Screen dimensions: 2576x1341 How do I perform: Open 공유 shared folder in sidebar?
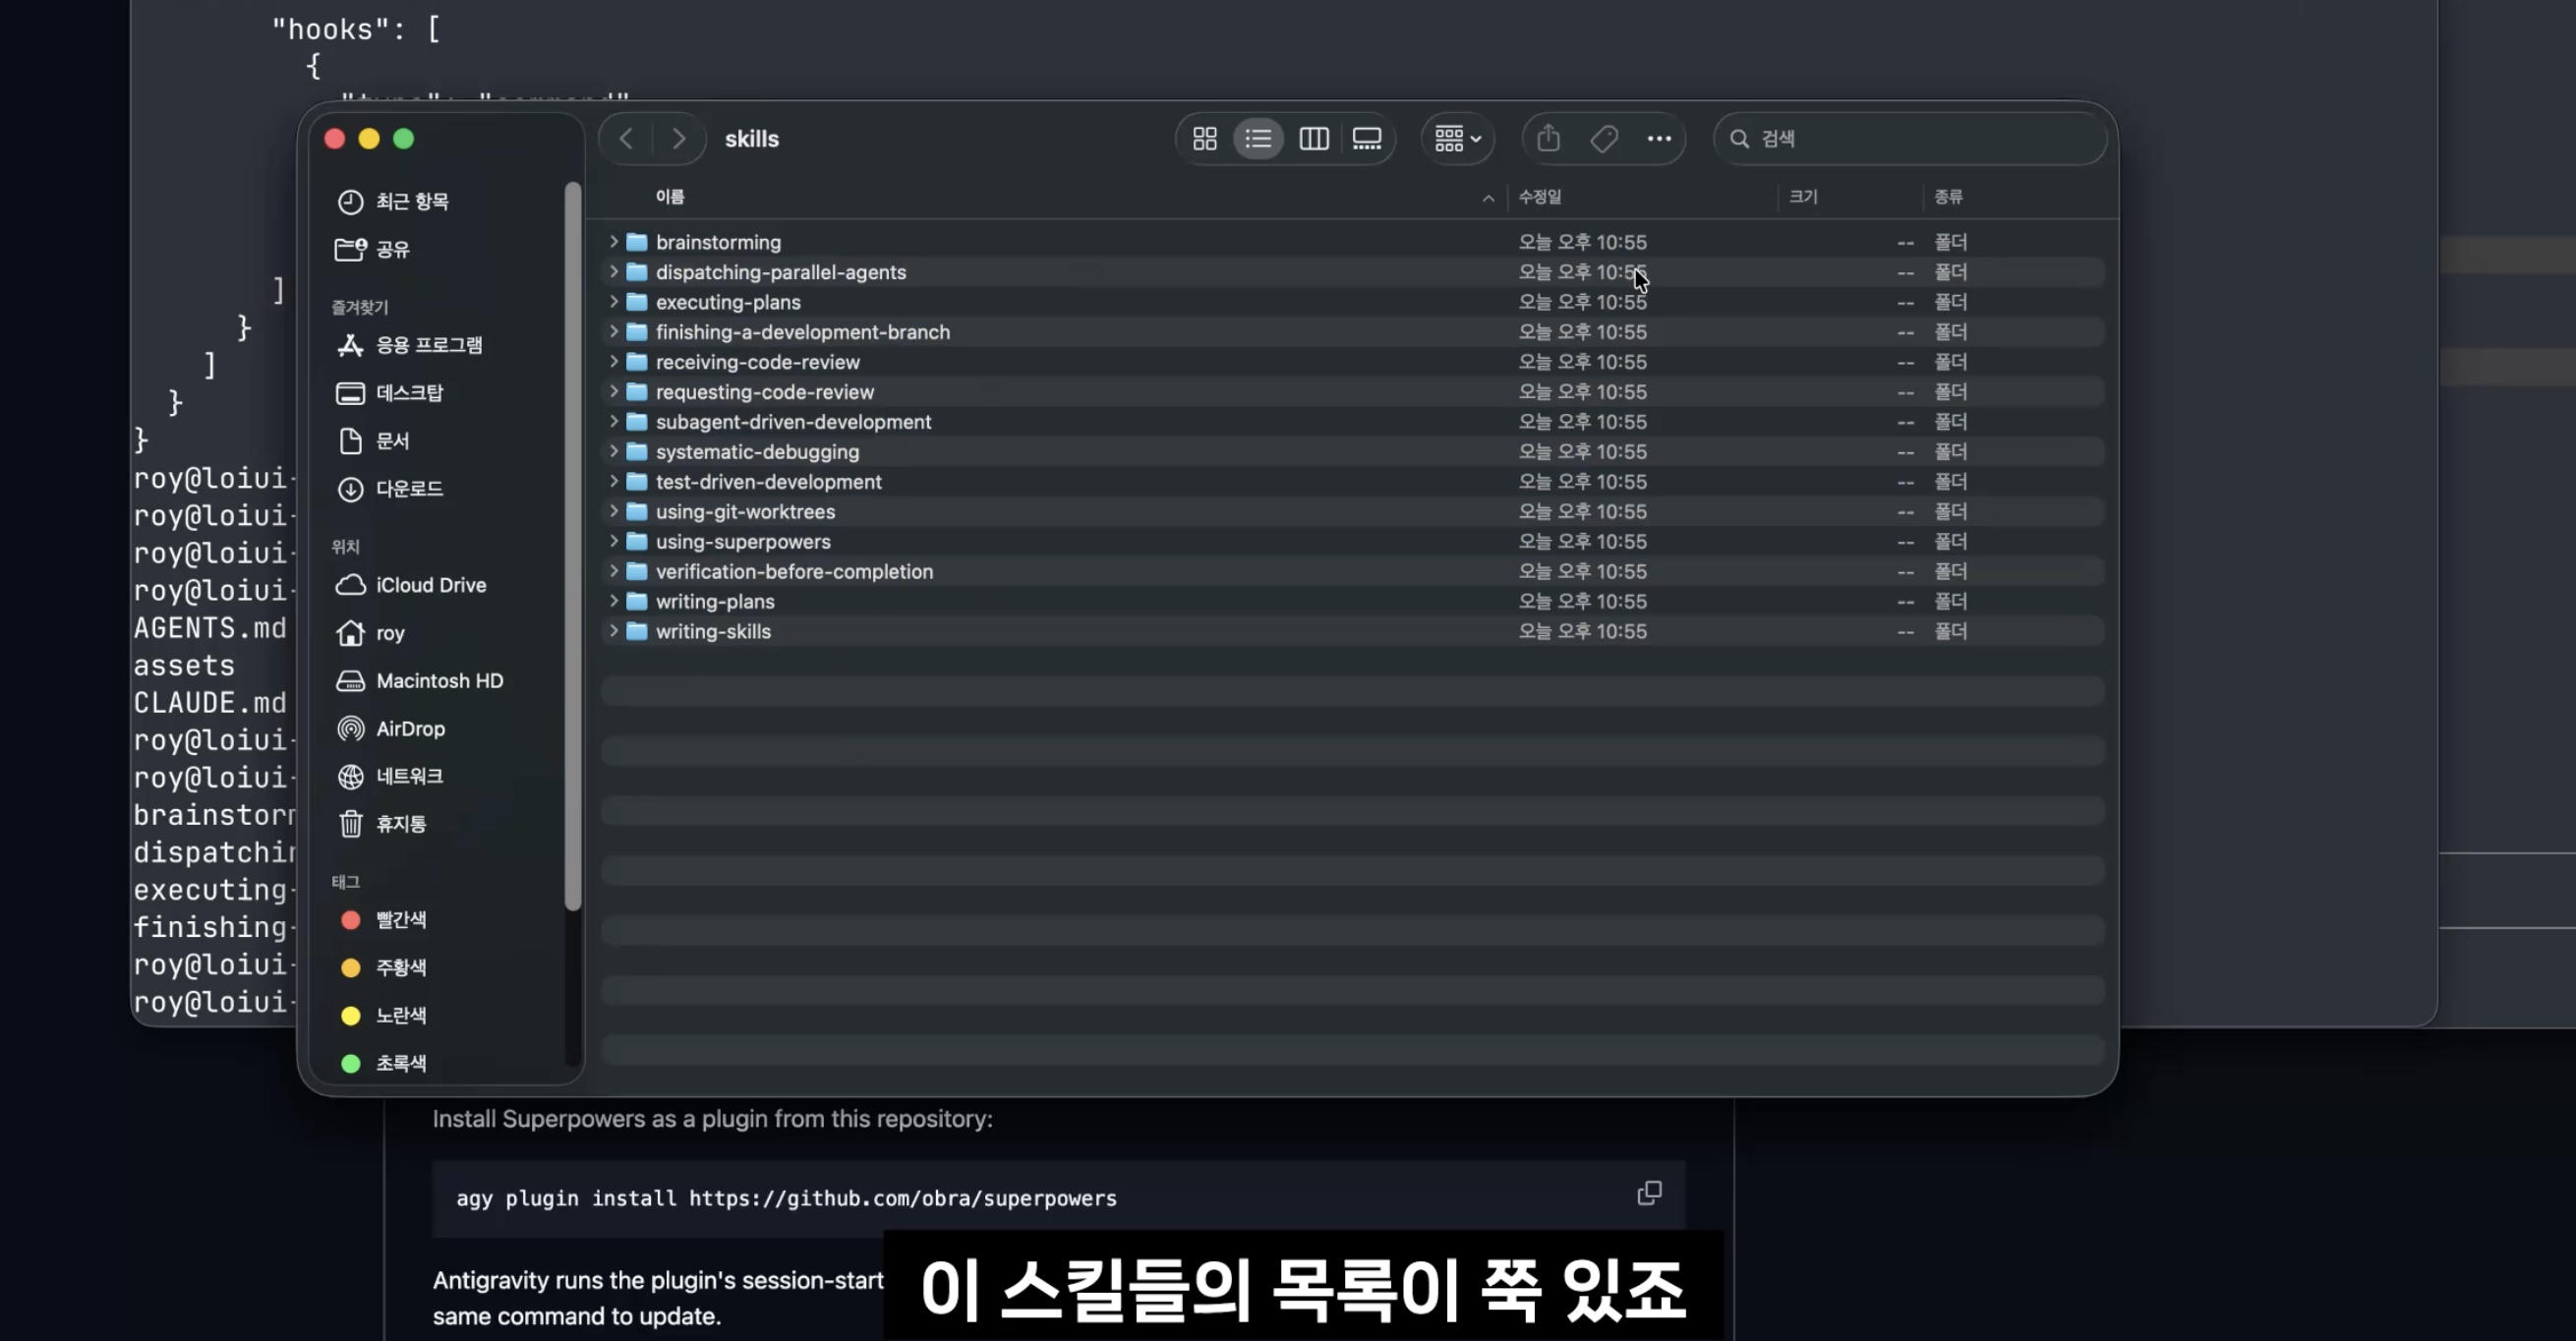(x=373, y=249)
